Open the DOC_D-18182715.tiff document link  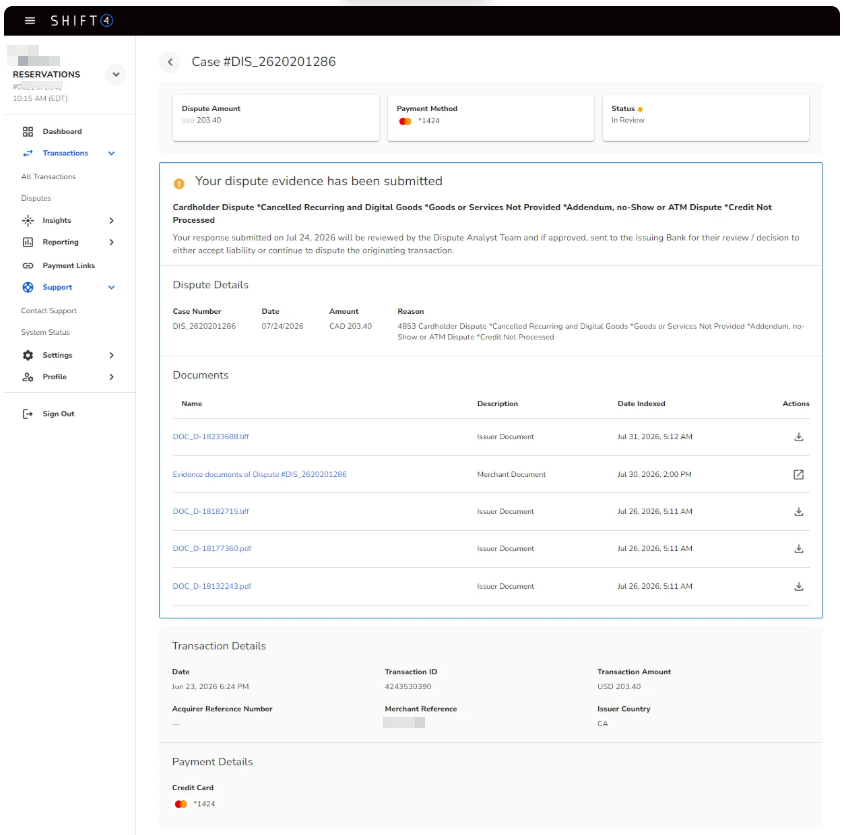(211, 511)
